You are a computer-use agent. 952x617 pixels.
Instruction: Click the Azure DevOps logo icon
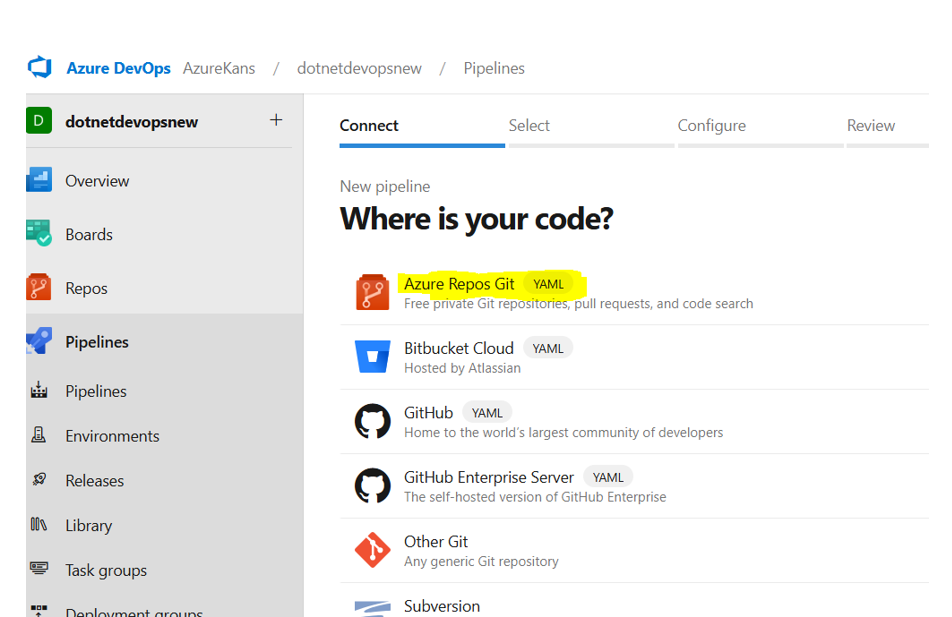[x=40, y=67]
